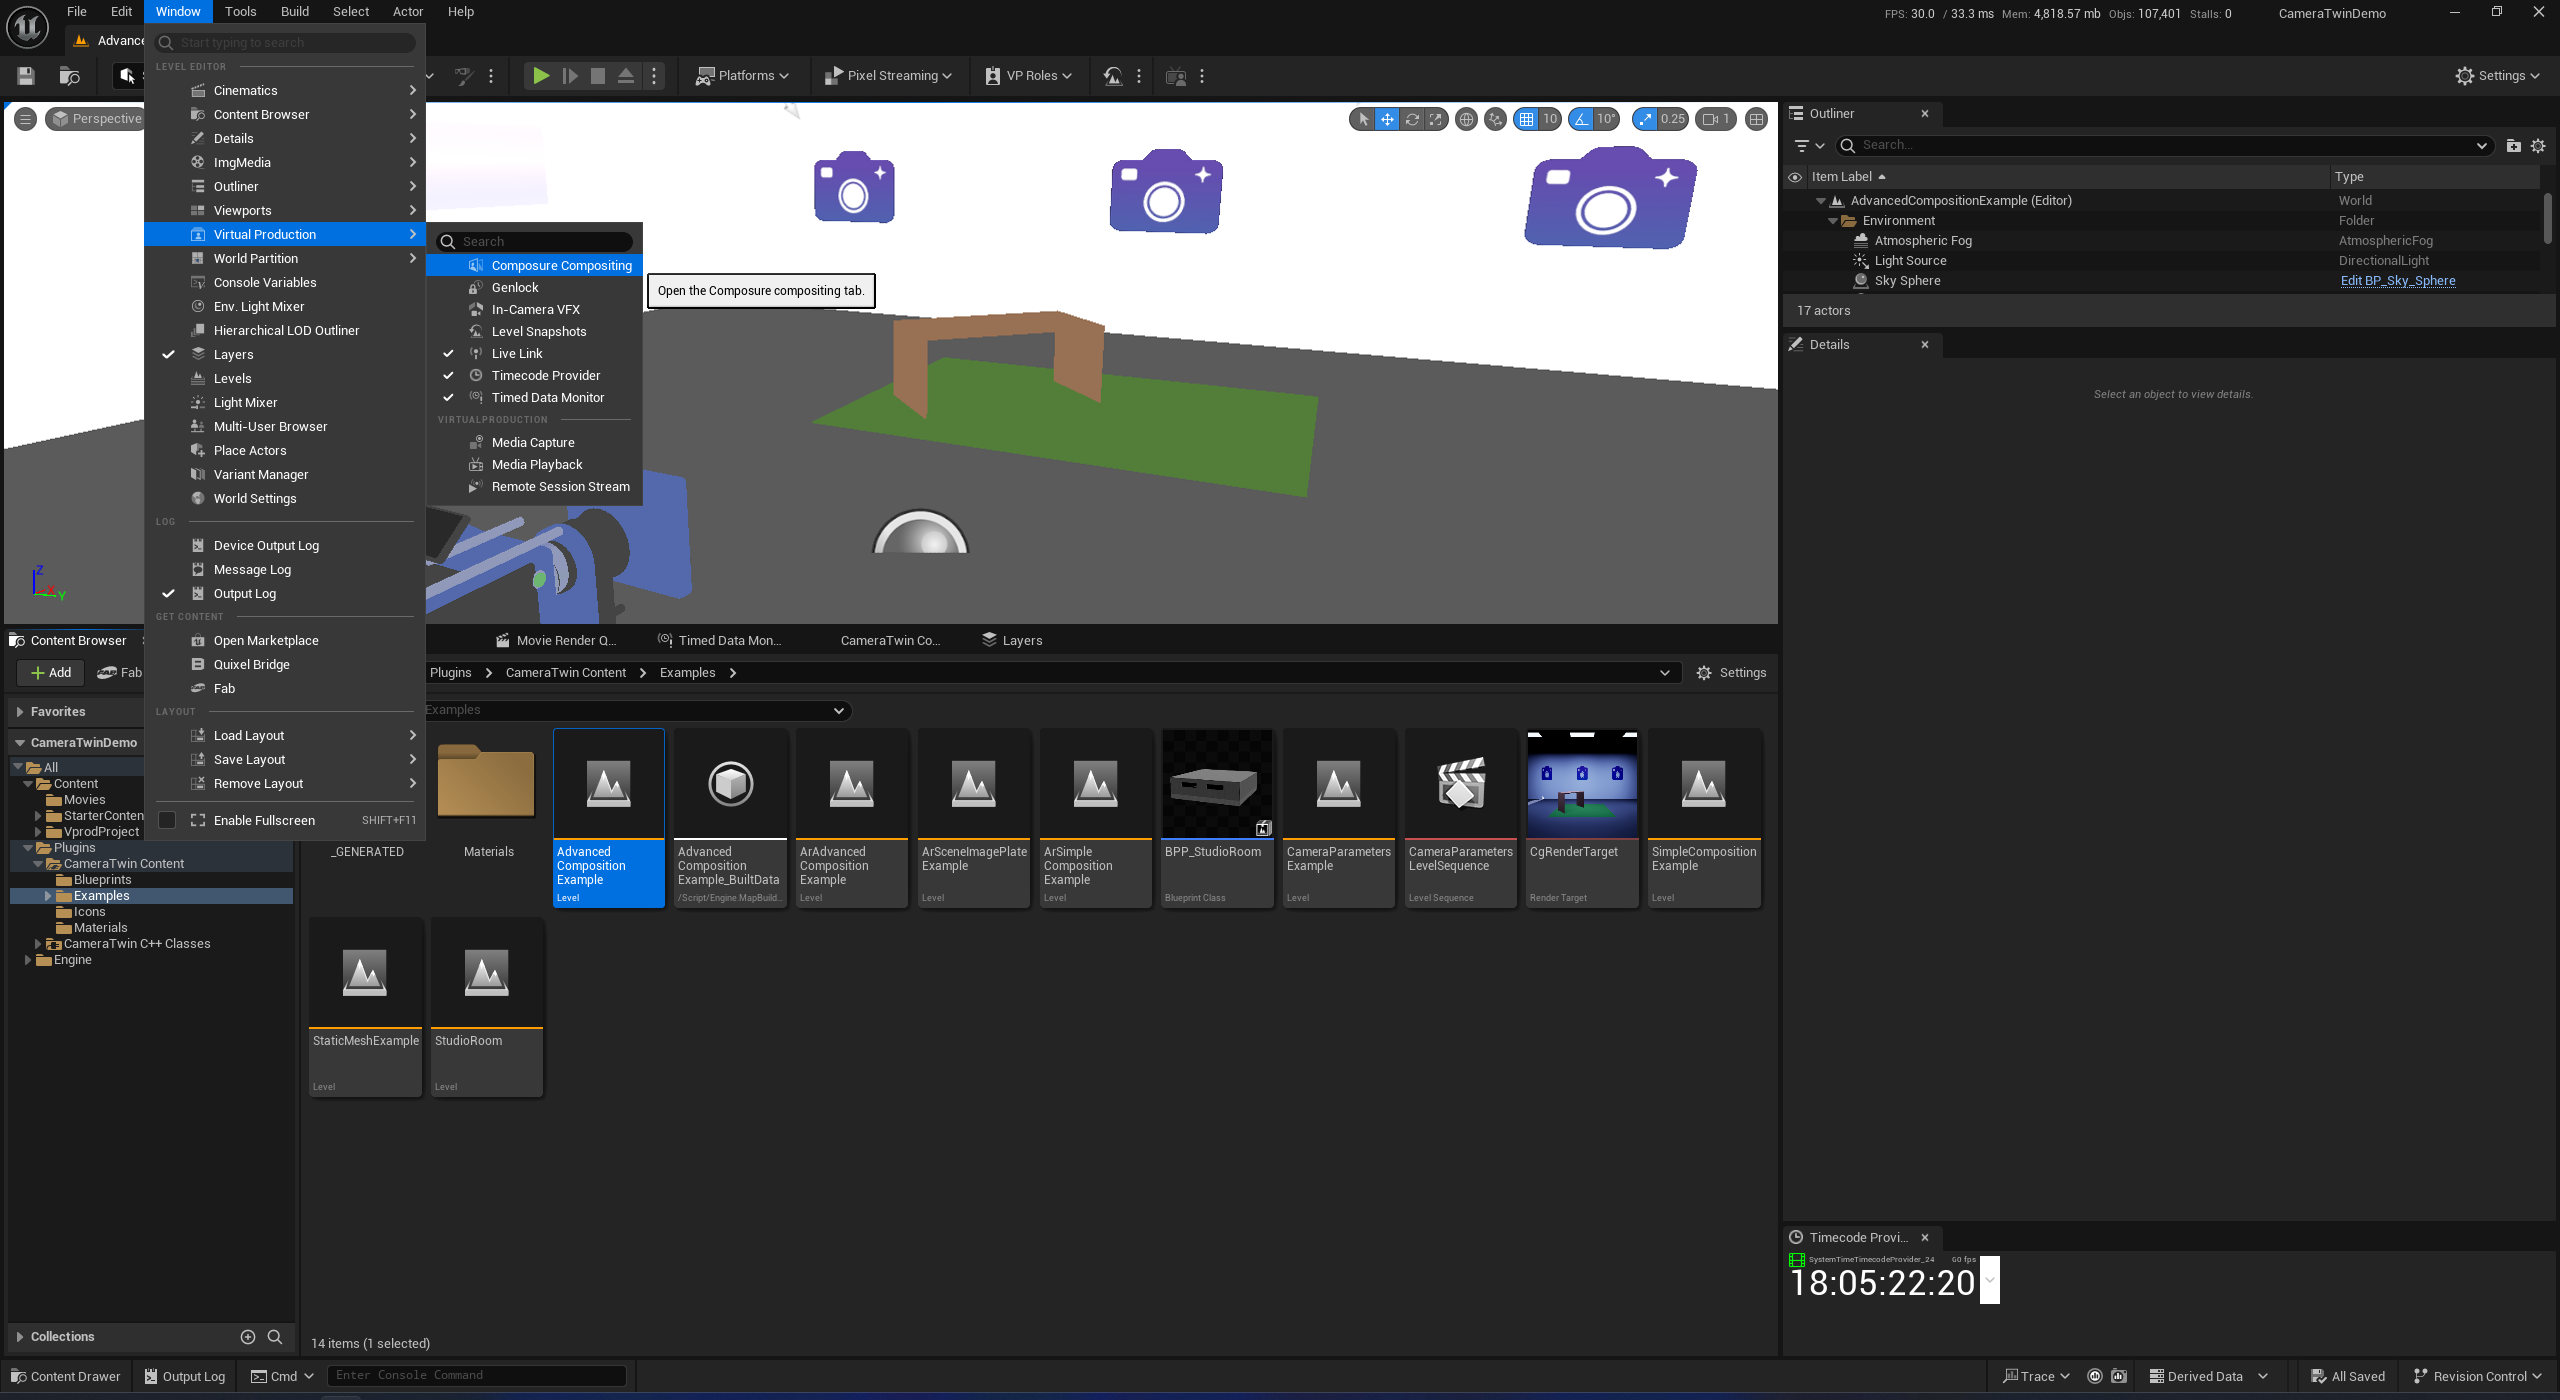Toggle scale snapping icon beside 0.25
Viewport: 2560px width, 1400px height.
[1646, 119]
